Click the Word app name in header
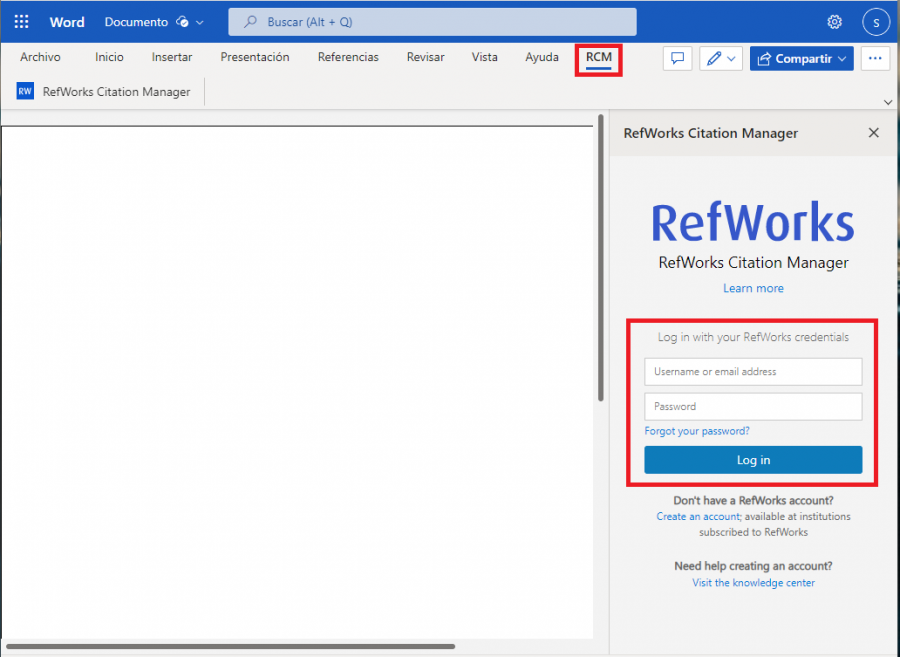The height and width of the screenshot is (657, 900). click(x=67, y=22)
